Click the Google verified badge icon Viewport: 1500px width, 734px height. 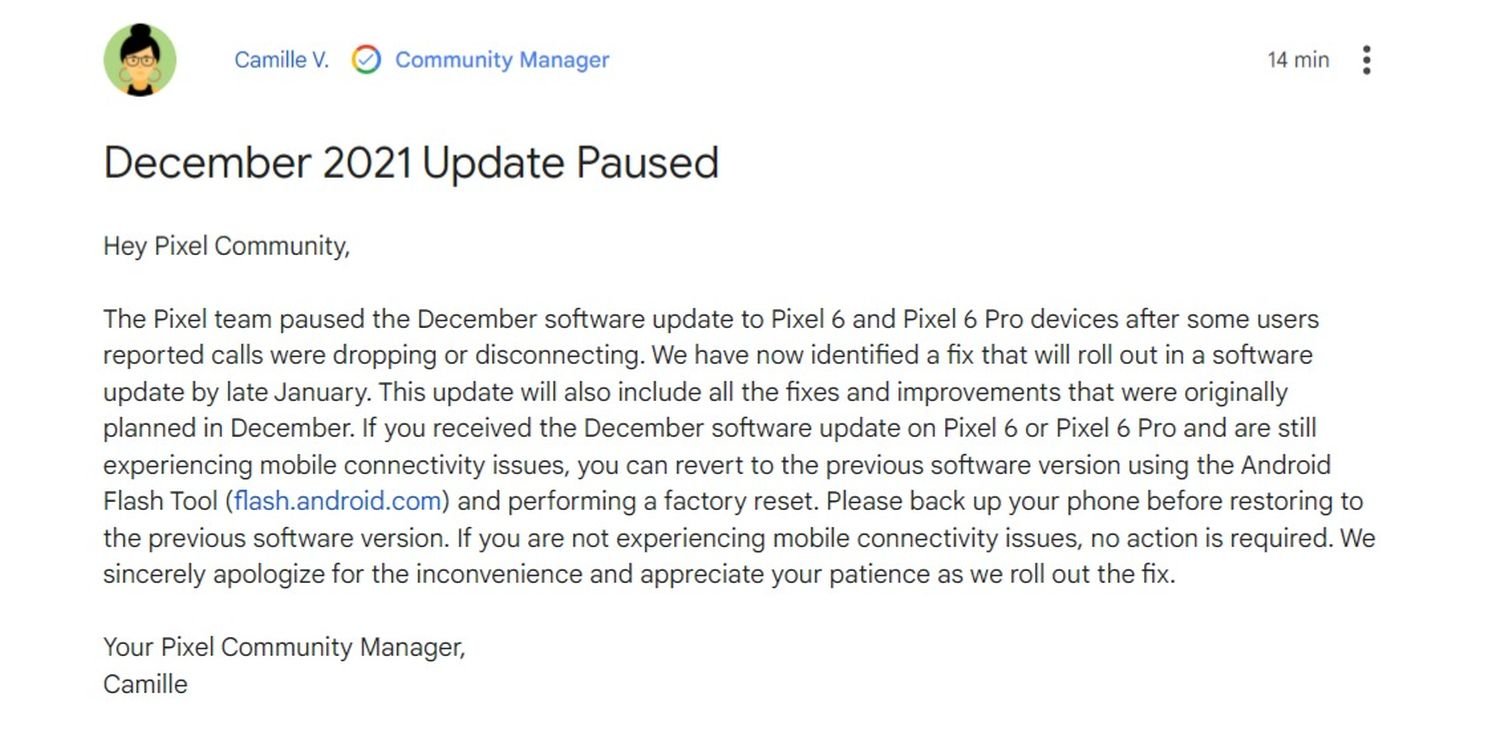[x=366, y=60]
